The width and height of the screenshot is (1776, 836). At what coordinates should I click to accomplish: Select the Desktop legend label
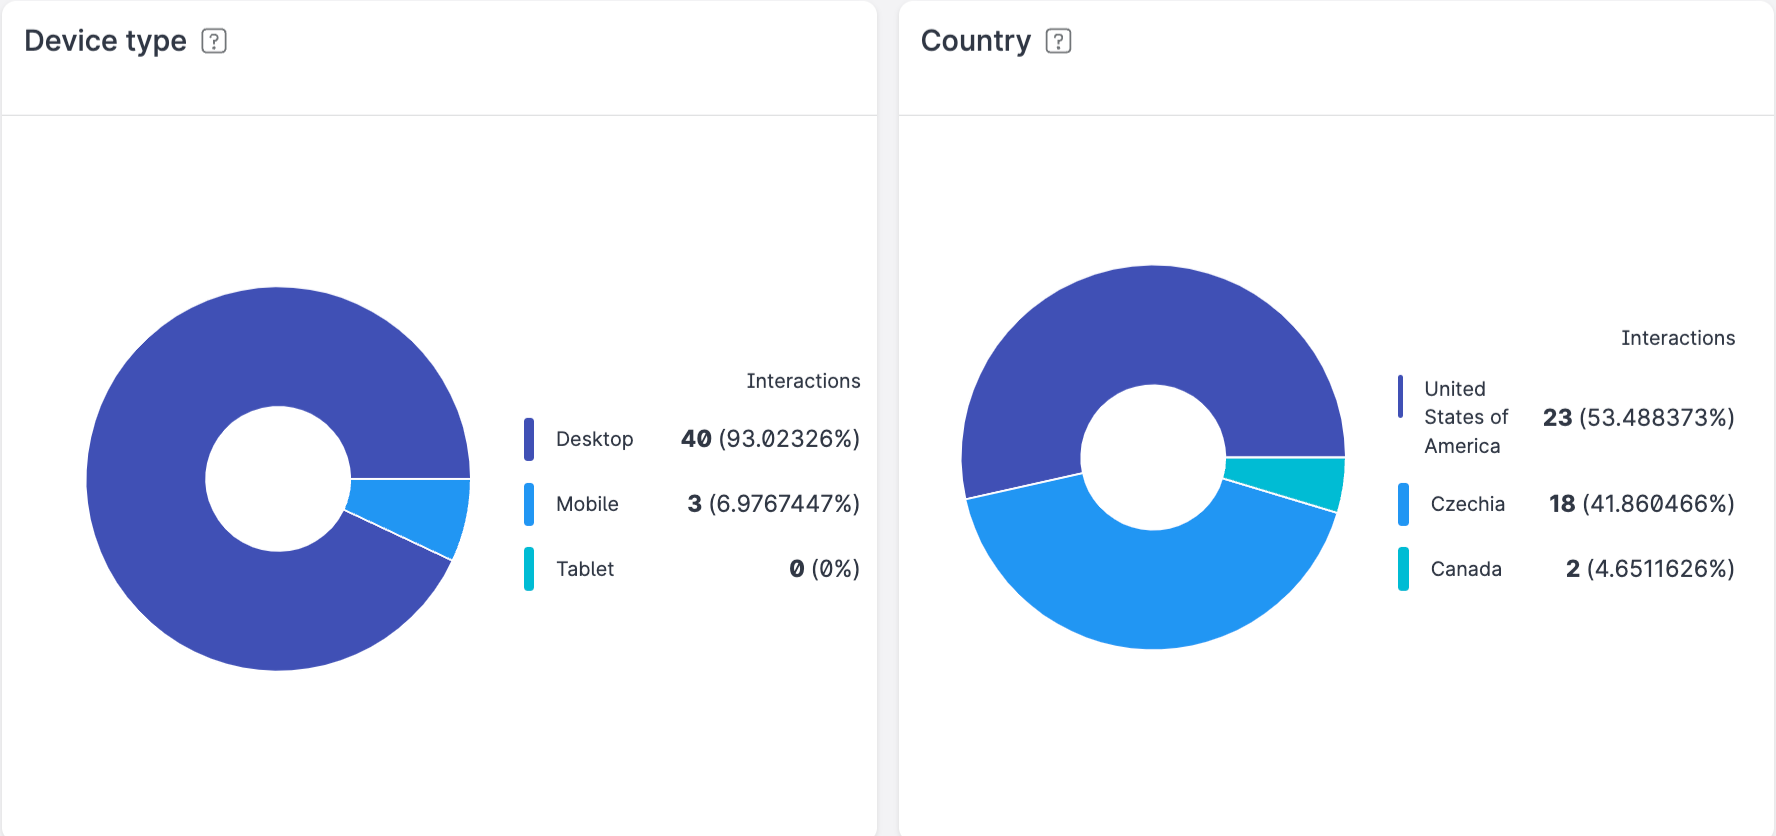tap(594, 439)
